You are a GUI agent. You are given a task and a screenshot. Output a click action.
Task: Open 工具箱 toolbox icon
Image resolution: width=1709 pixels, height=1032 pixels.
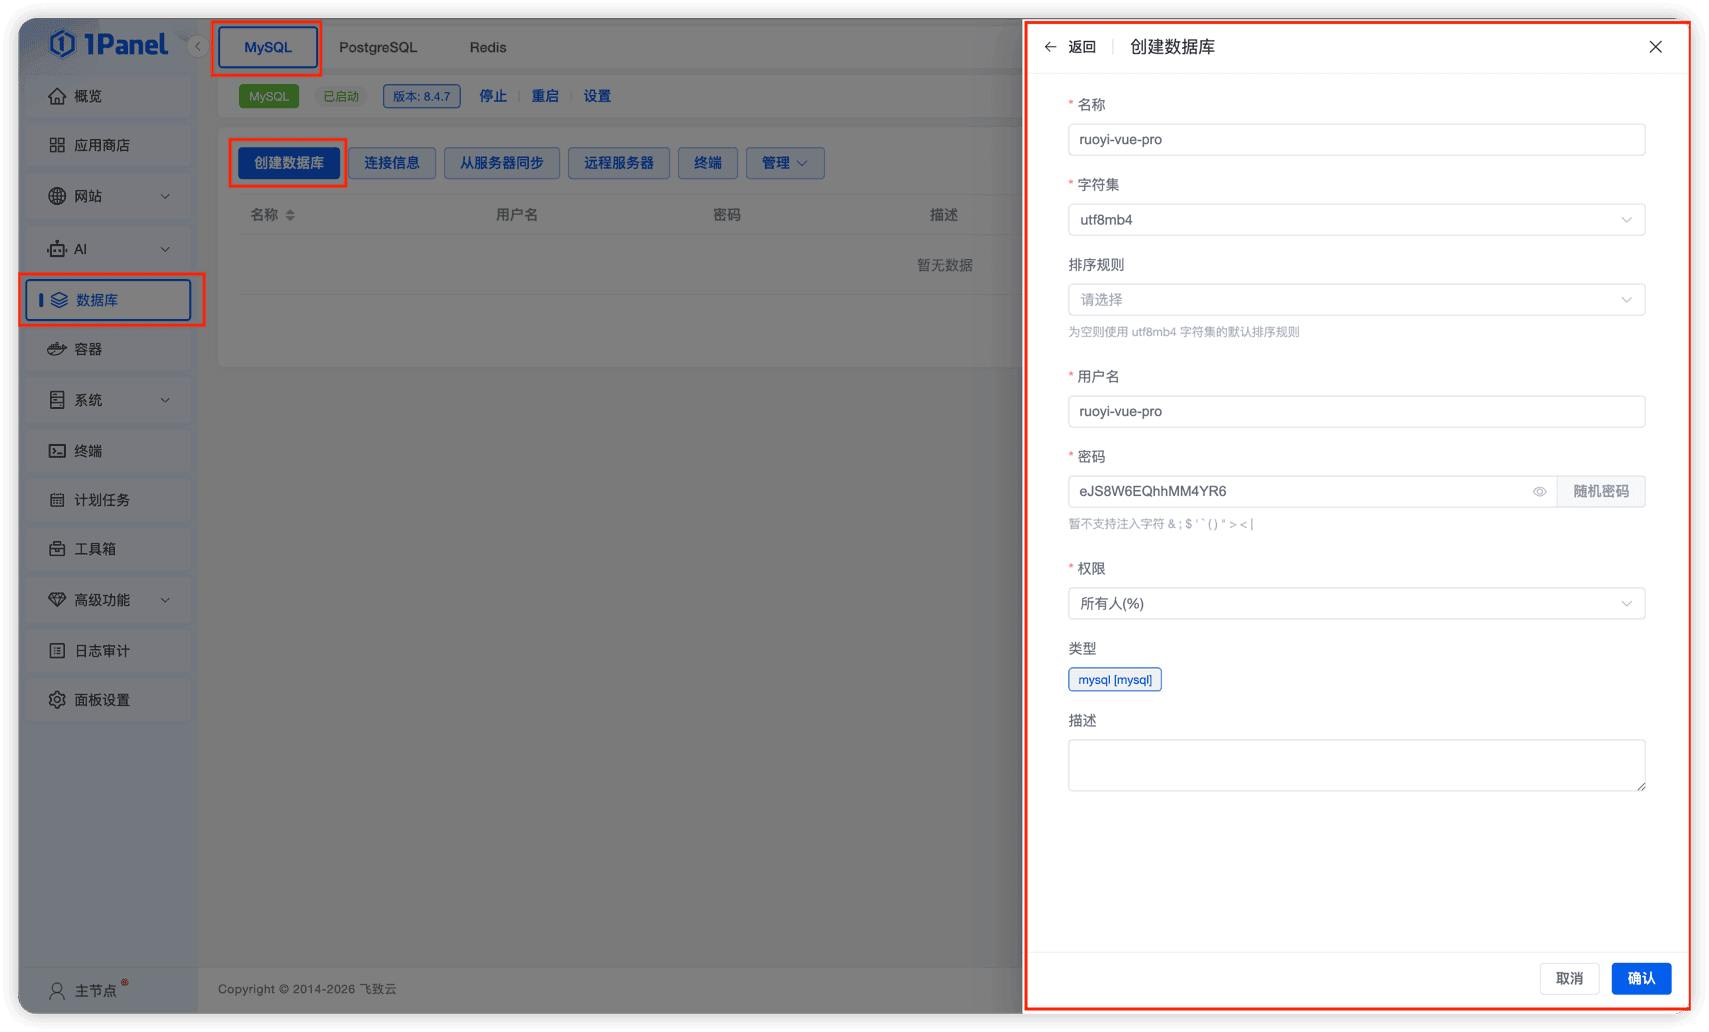pyautogui.click(x=57, y=549)
